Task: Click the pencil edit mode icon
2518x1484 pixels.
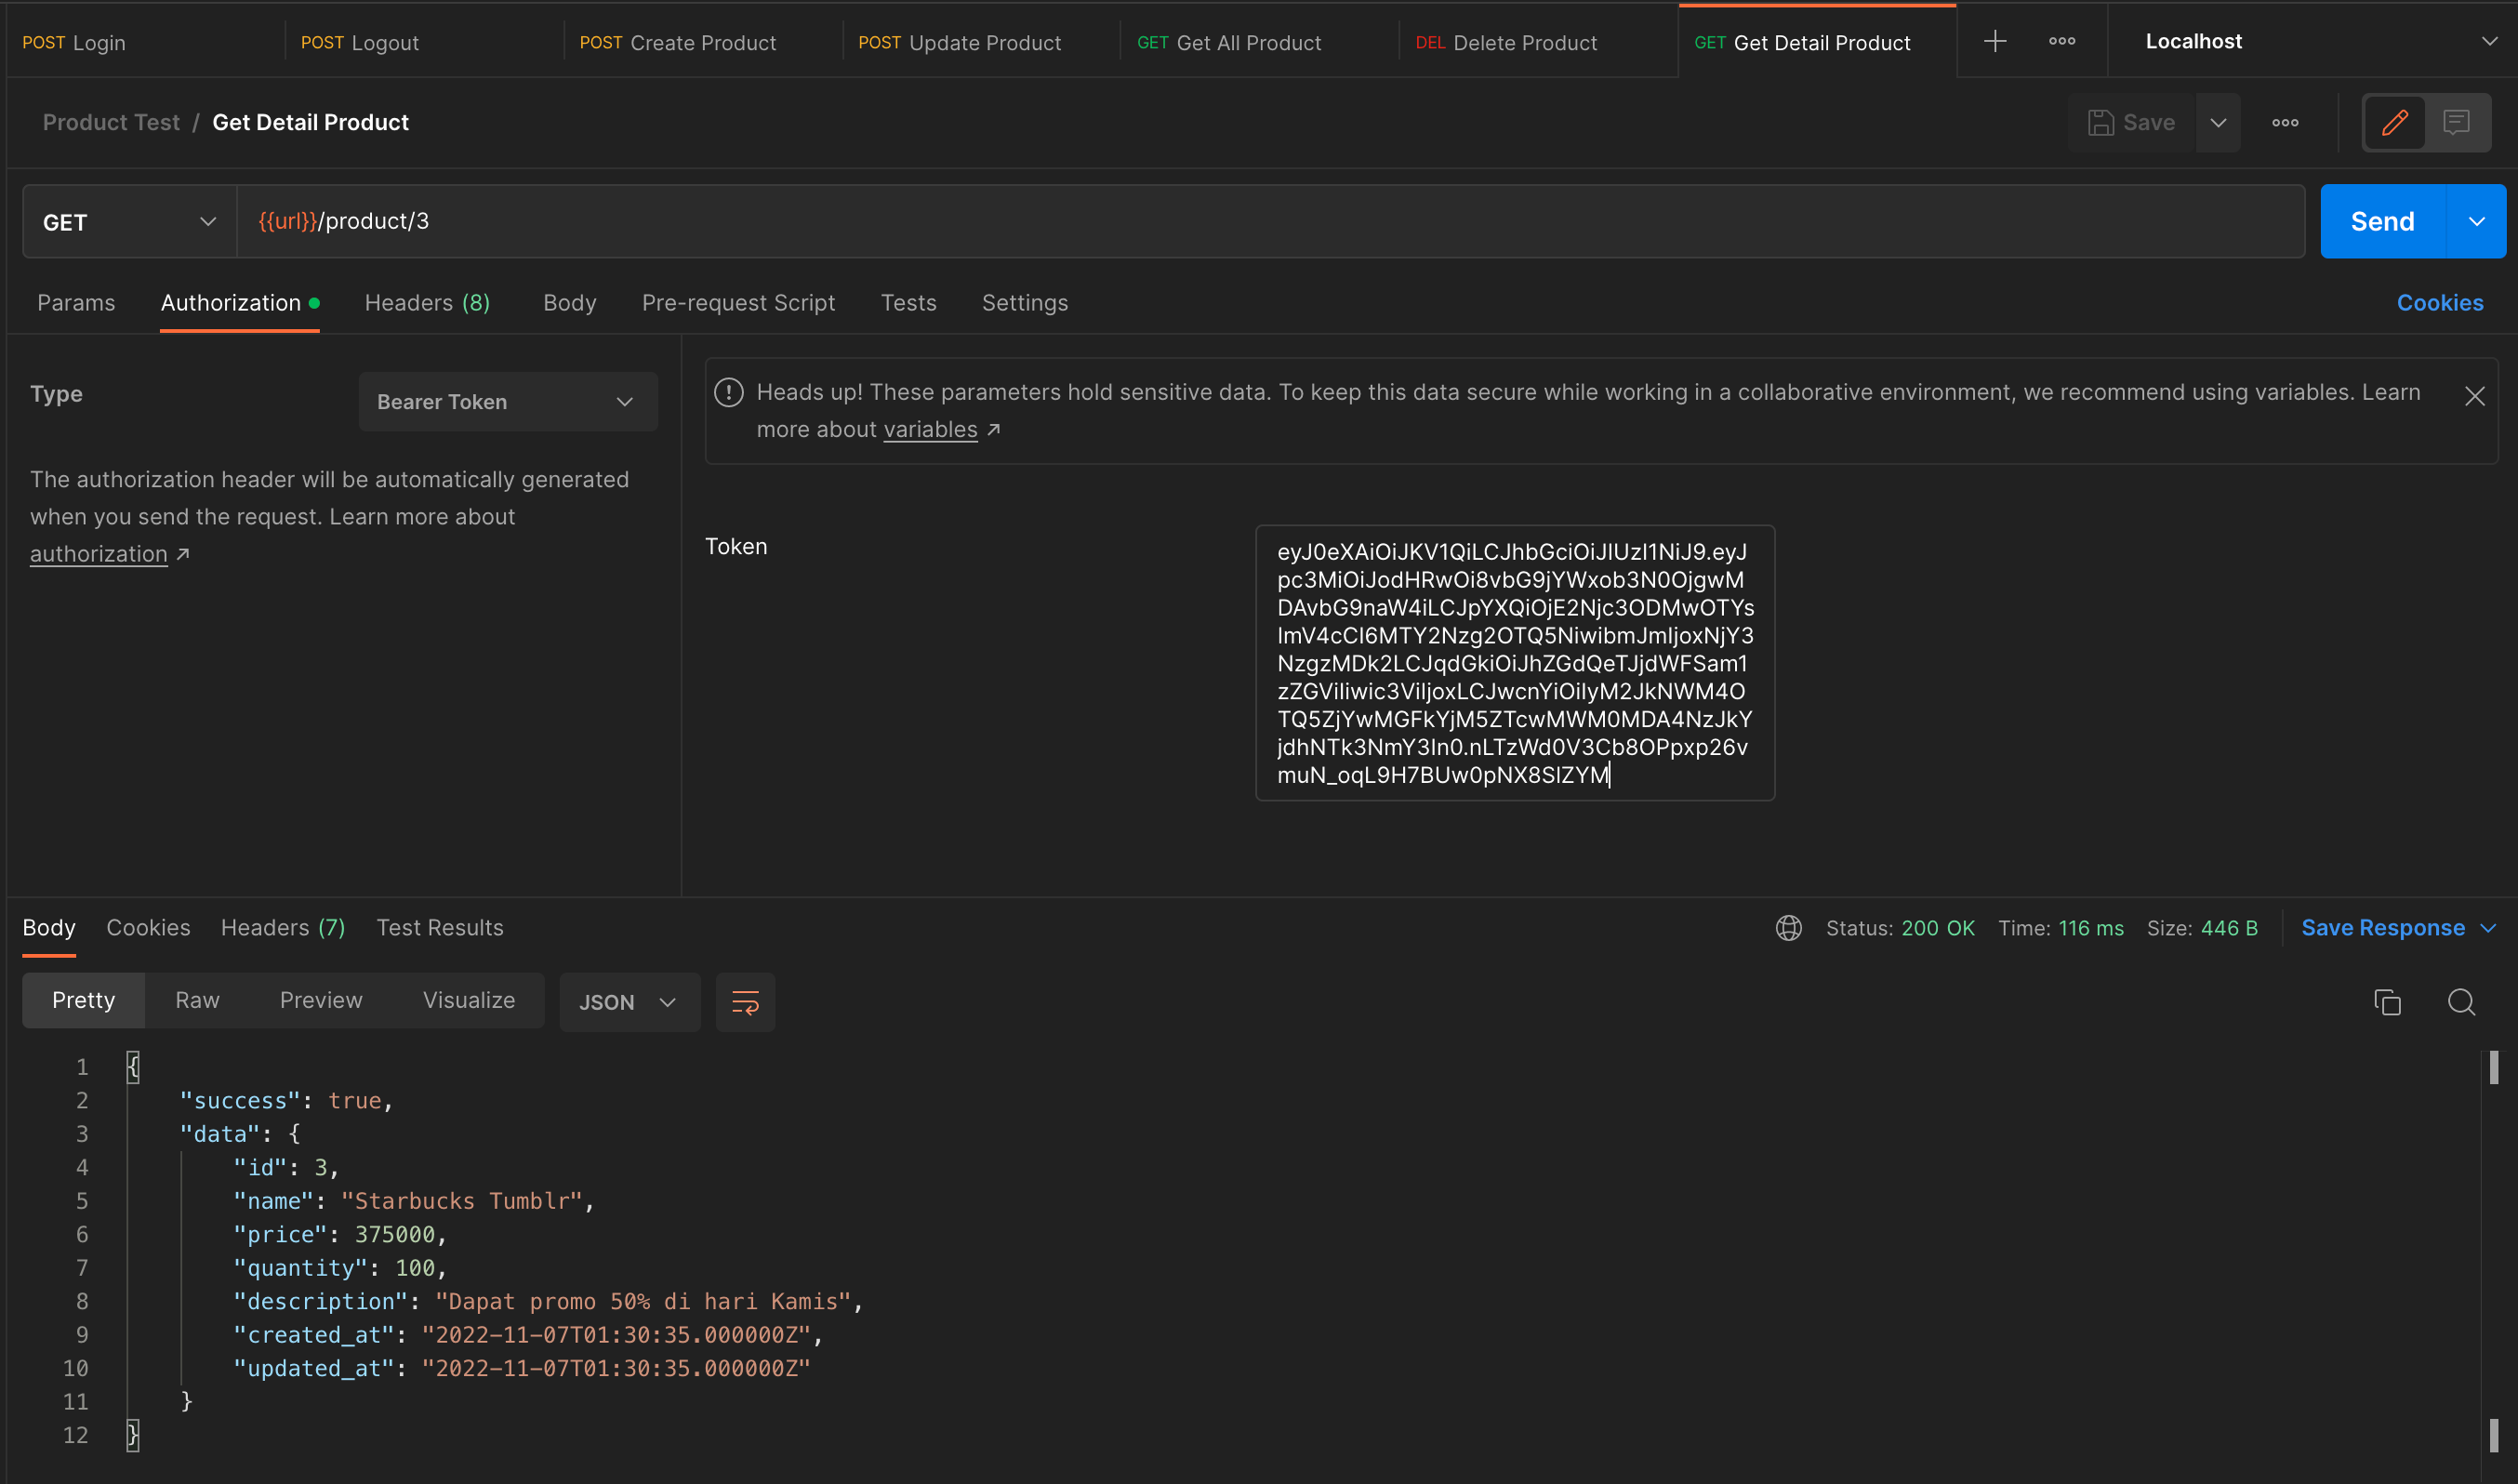Action: click(x=2394, y=123)
